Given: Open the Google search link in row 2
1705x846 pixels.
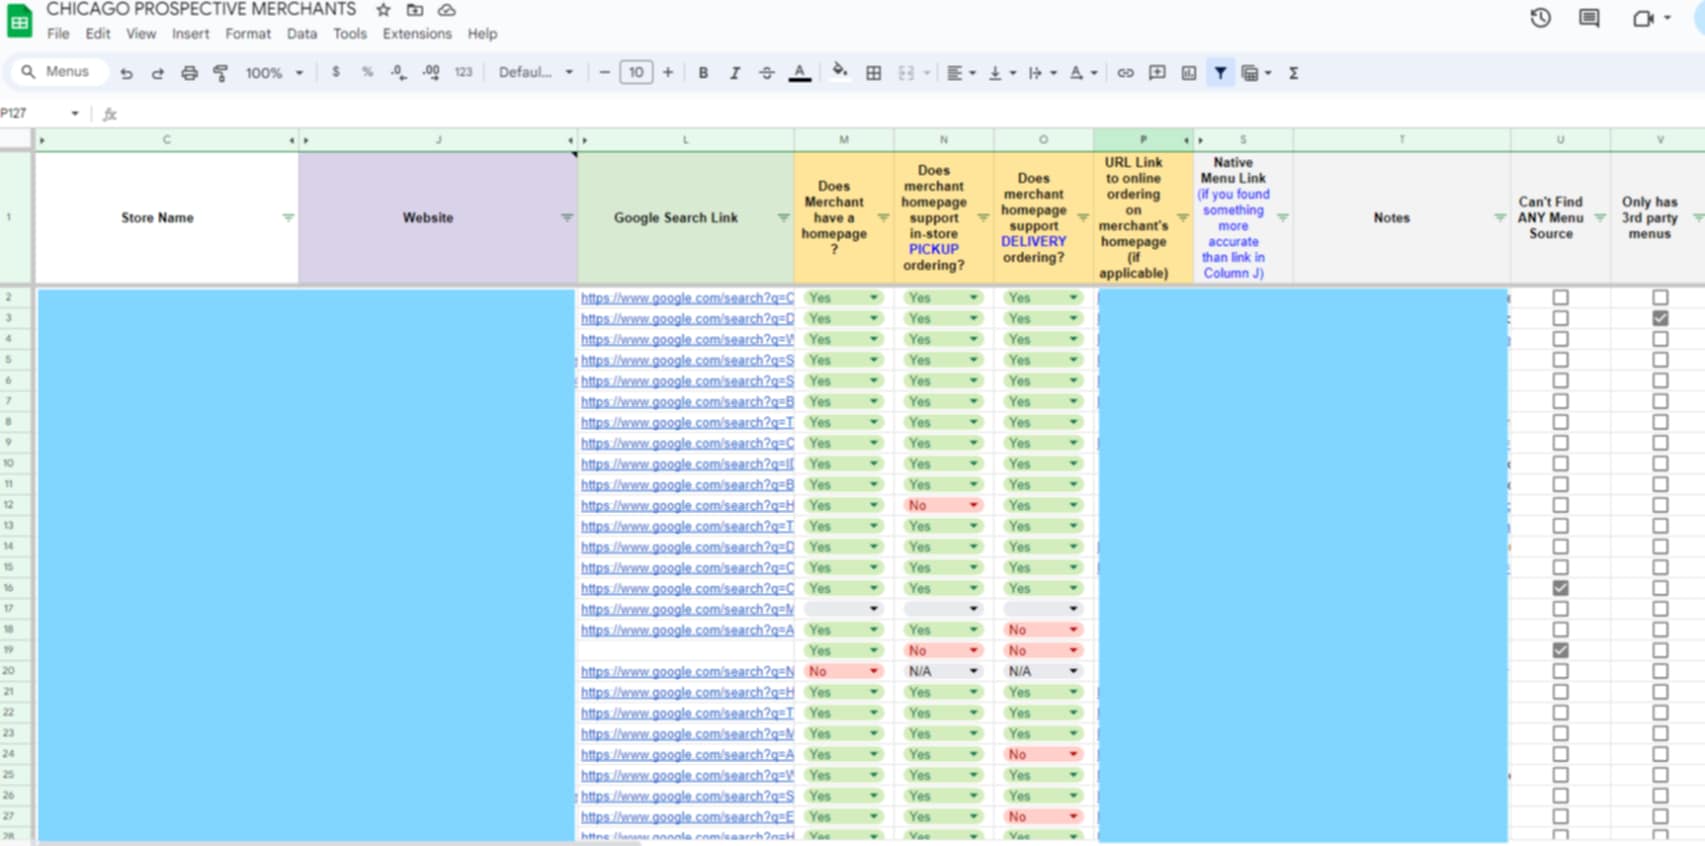Looking at the screenshot, I should coord(687,298).
